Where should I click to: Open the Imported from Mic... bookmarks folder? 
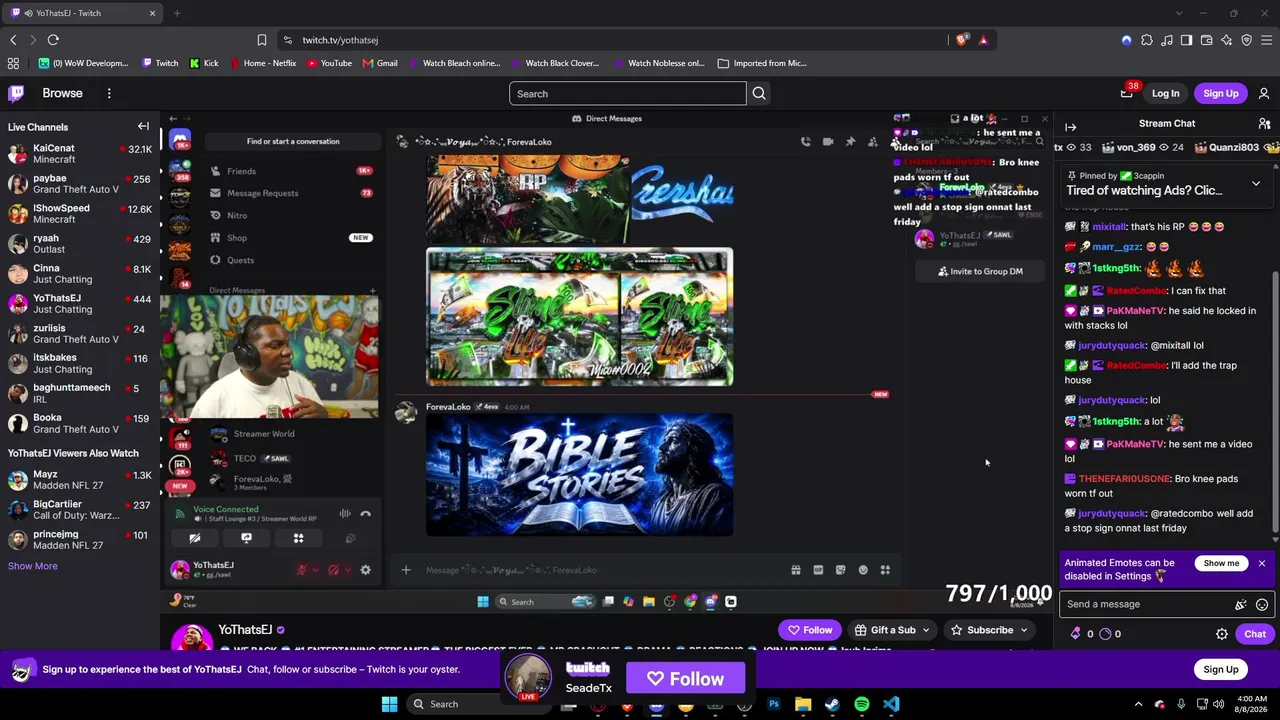coord(762,63)
